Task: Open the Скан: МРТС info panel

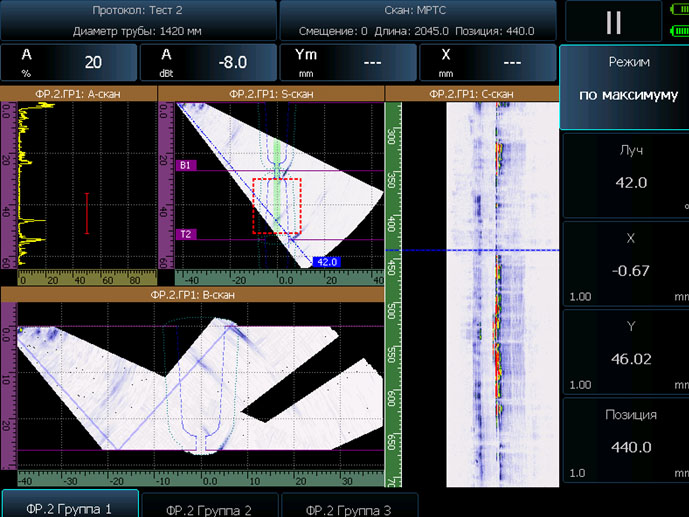Action: pos(418,20)
